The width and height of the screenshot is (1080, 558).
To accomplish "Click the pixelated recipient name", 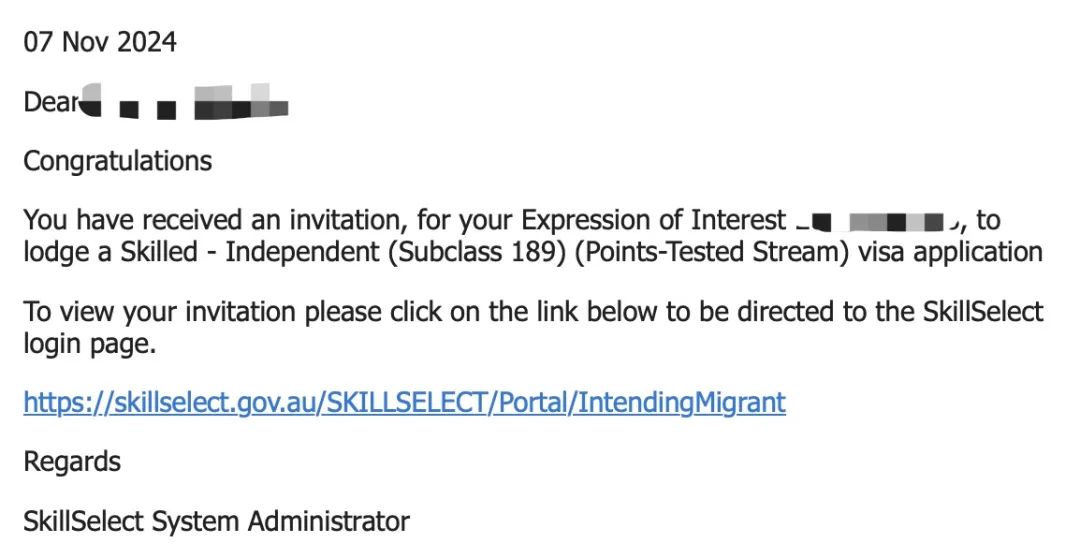I will 185,101.
